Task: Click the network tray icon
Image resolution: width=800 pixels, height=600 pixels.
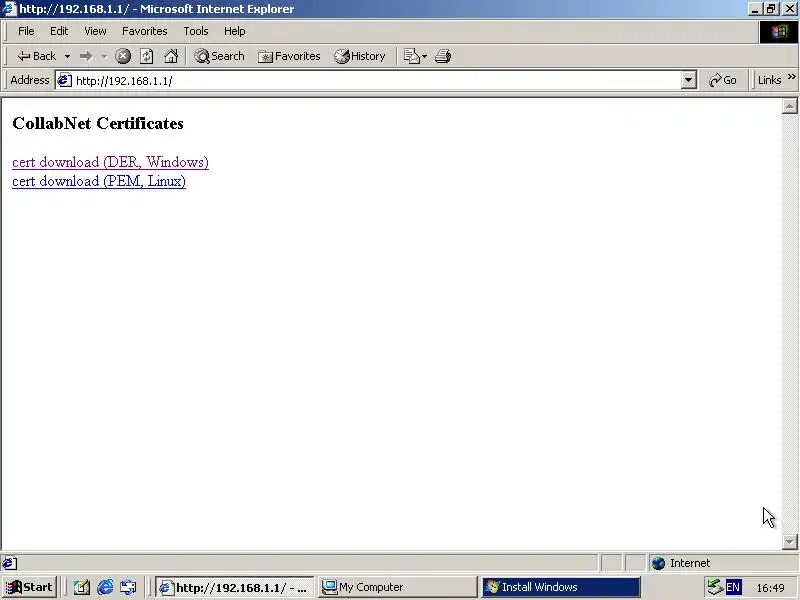Action: click(715, 587)
